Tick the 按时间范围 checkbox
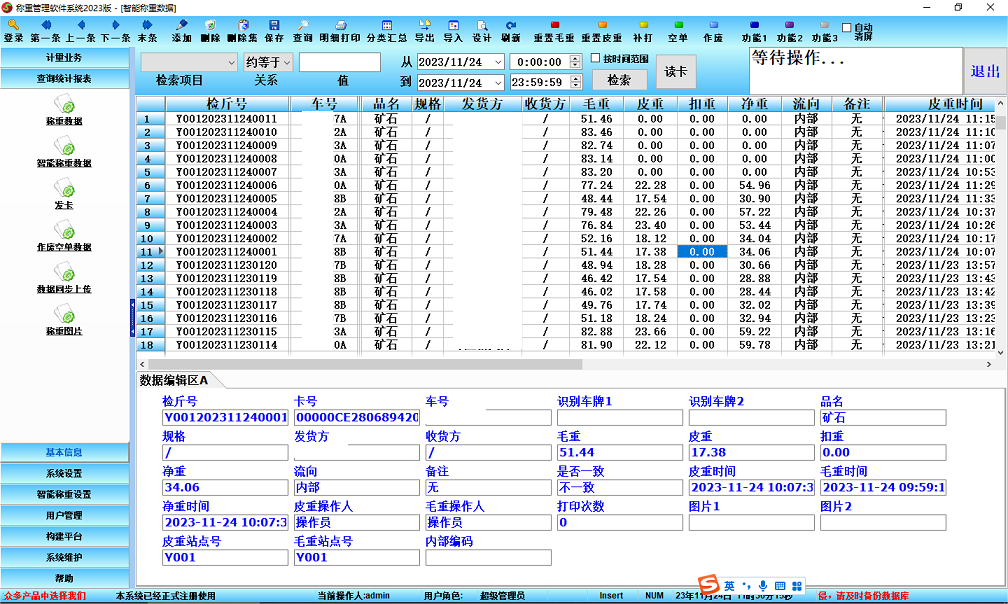Viewport: 1008px width, 604px height. tap(596, 59)
